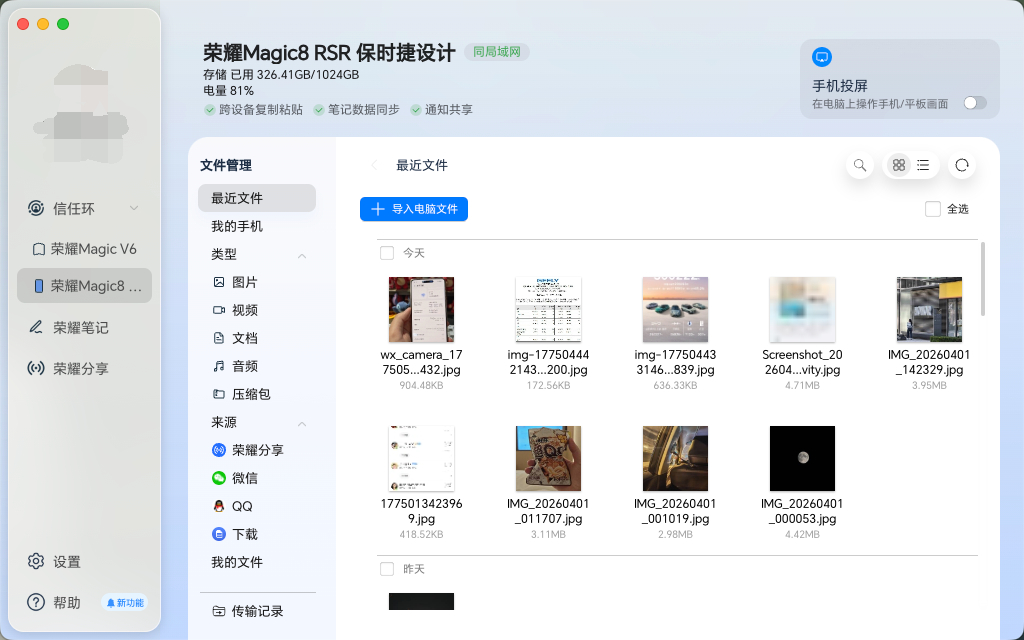Open the search icon above file list

tap(859, 165)
